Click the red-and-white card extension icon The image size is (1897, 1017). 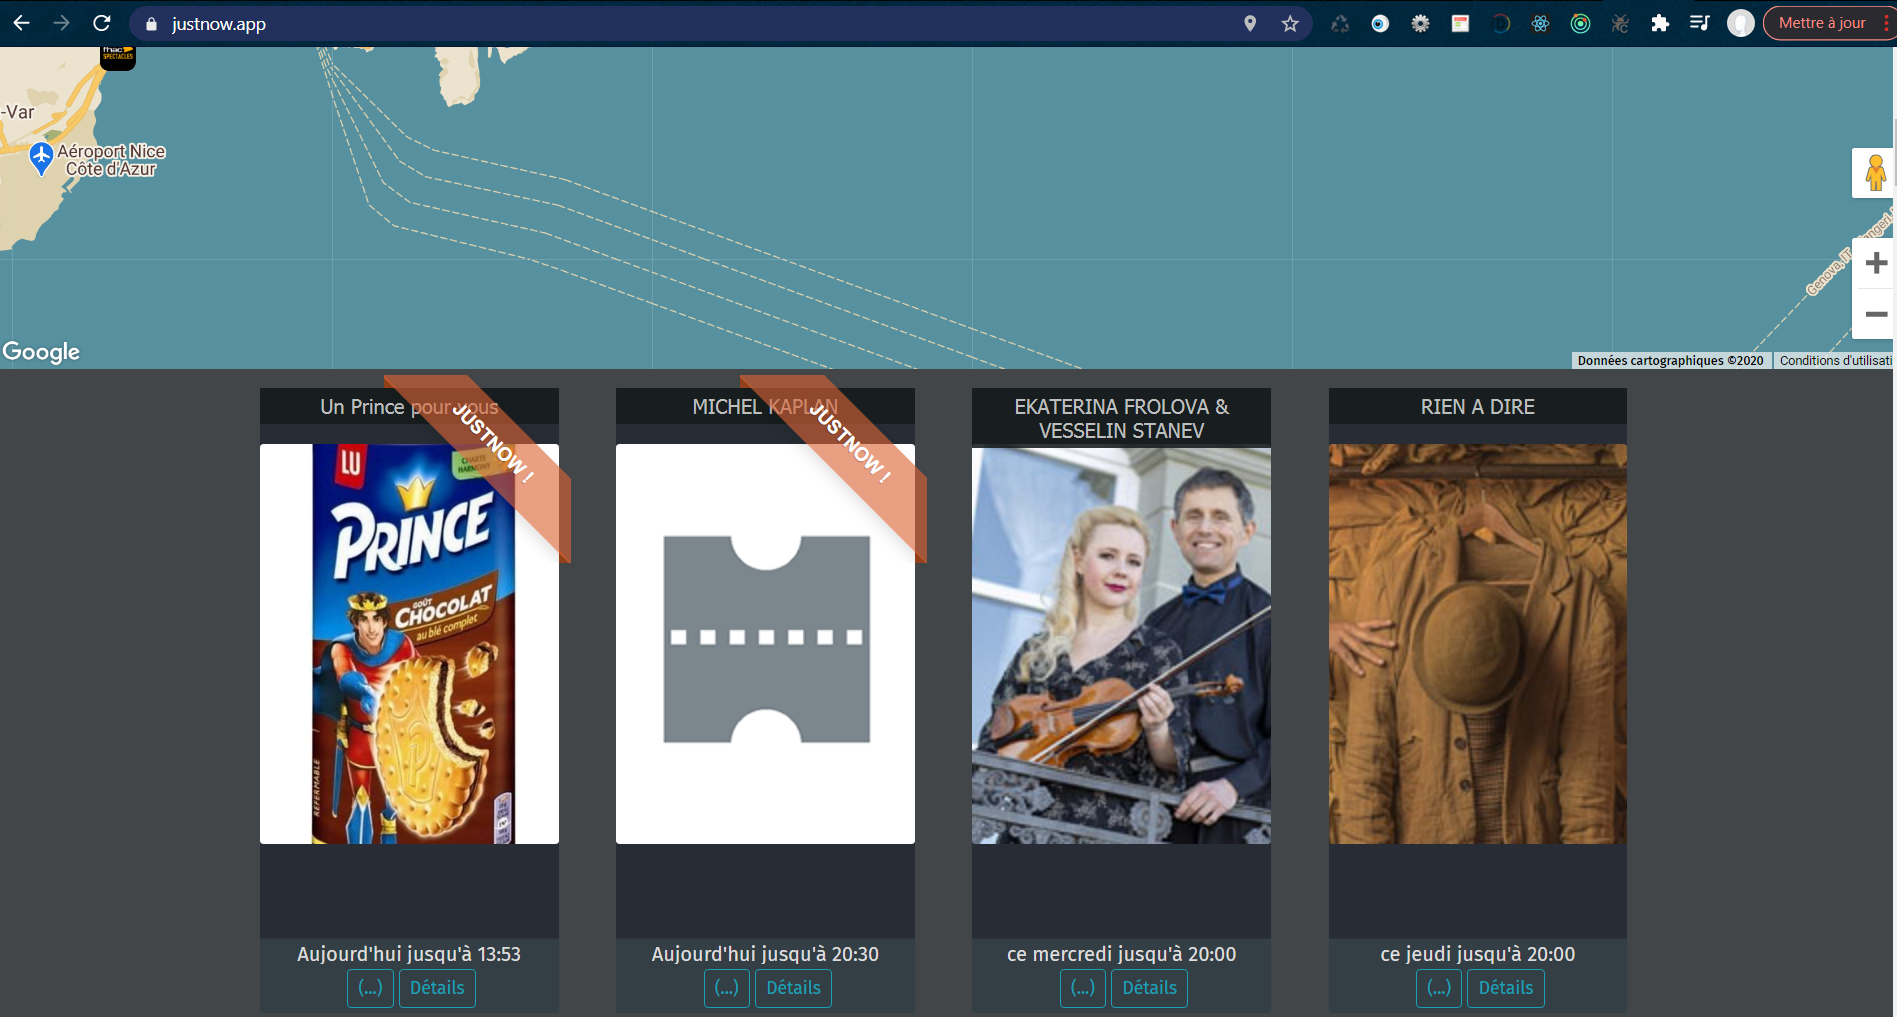[1460, 23]
